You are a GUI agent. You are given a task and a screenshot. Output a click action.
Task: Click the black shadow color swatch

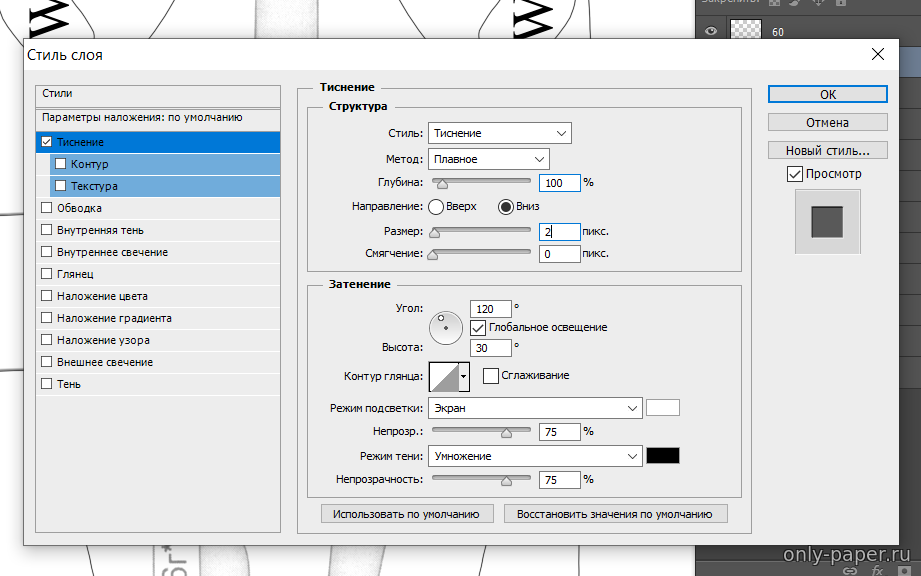point(663,456)
